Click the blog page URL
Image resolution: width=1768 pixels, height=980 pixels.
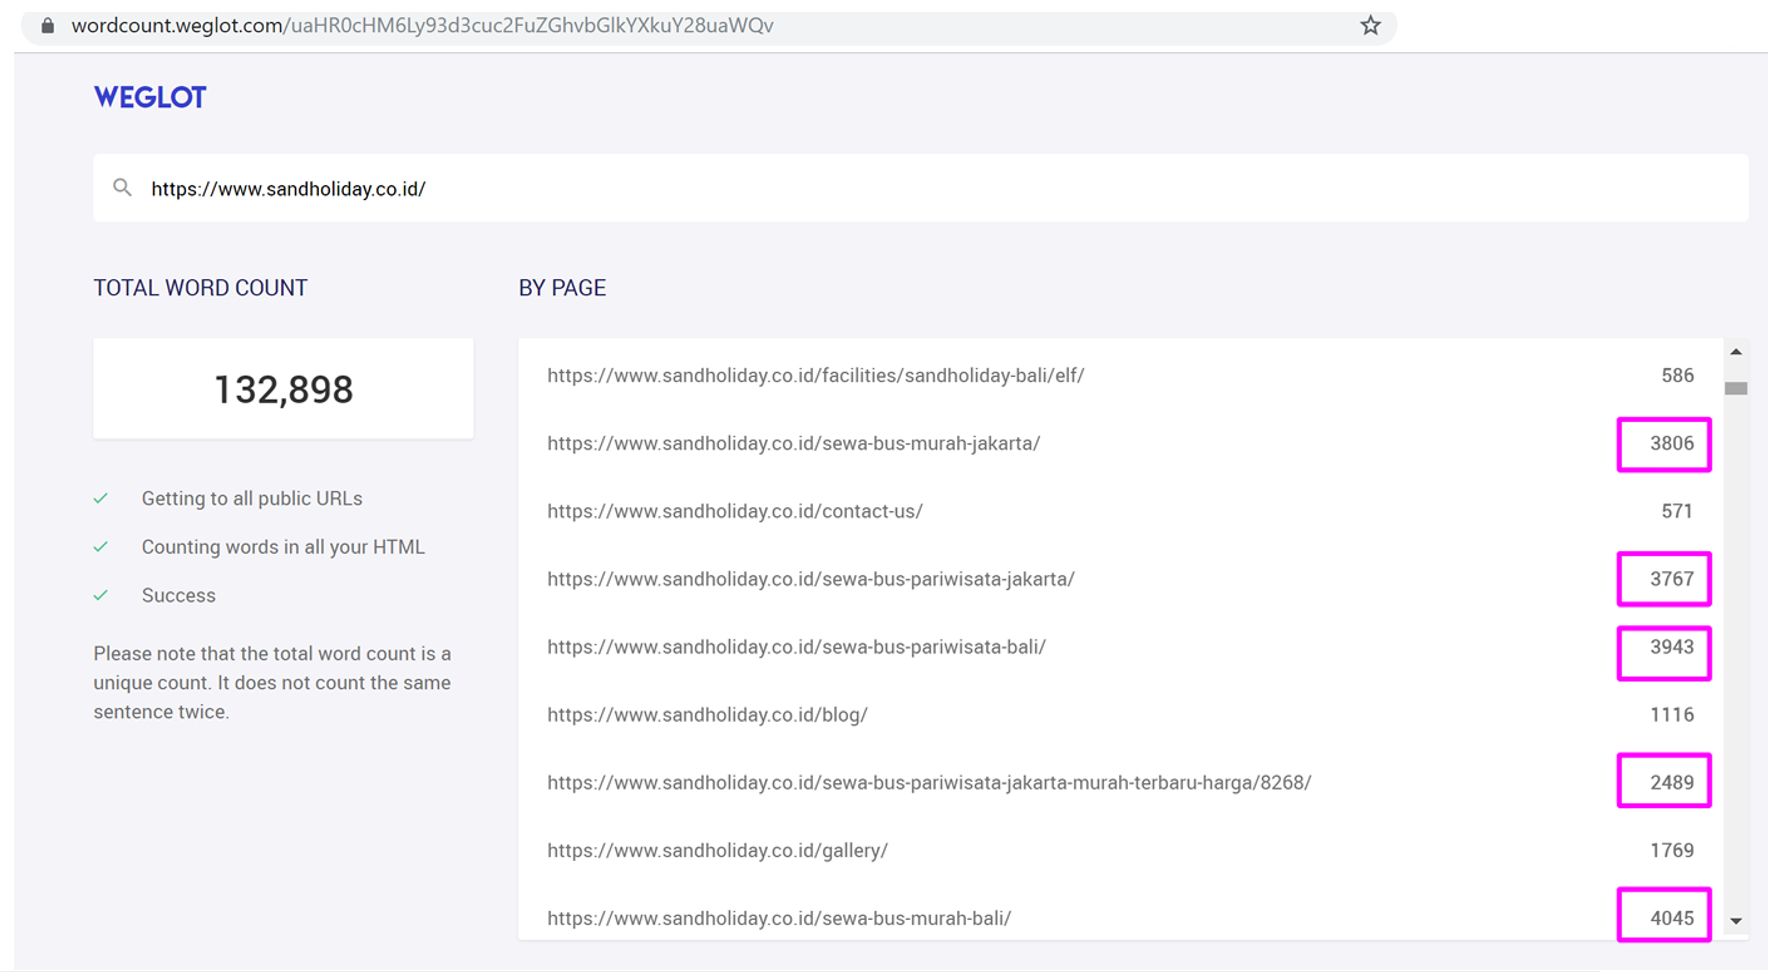(707, 715)
